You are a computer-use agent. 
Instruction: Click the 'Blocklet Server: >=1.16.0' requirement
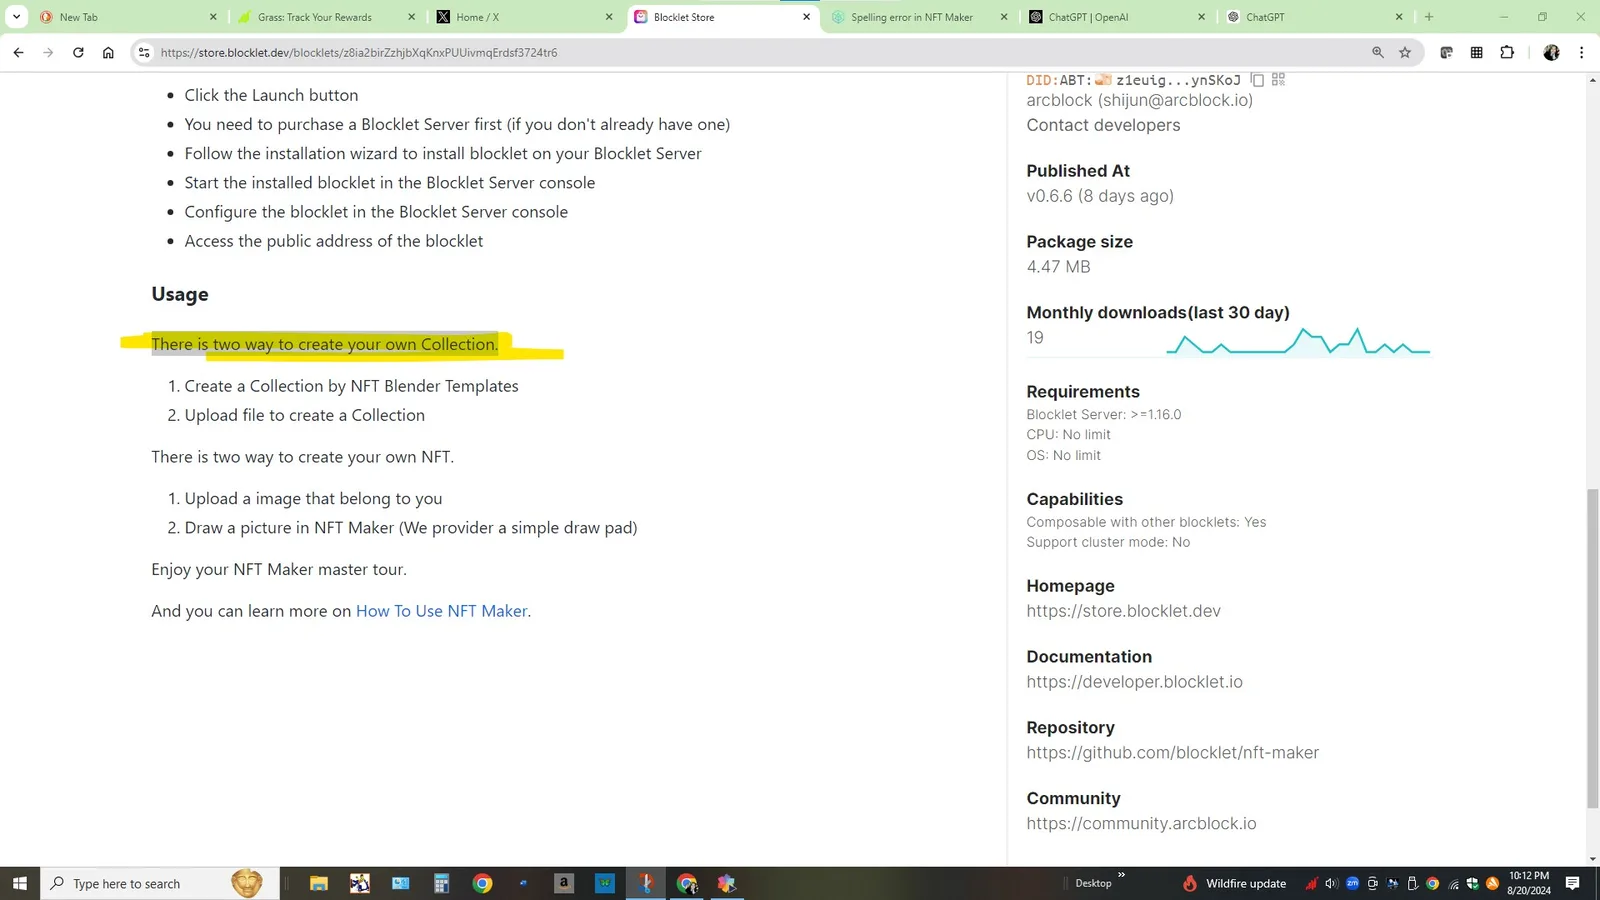[1103, 414]
